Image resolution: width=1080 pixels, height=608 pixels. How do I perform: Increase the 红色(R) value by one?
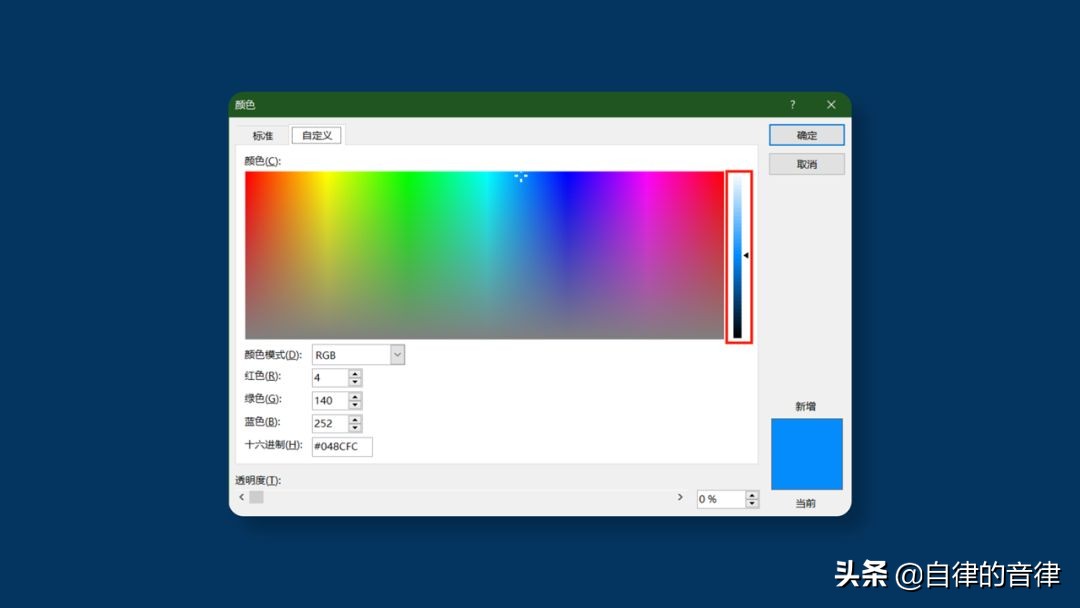[x=355, y=373]
